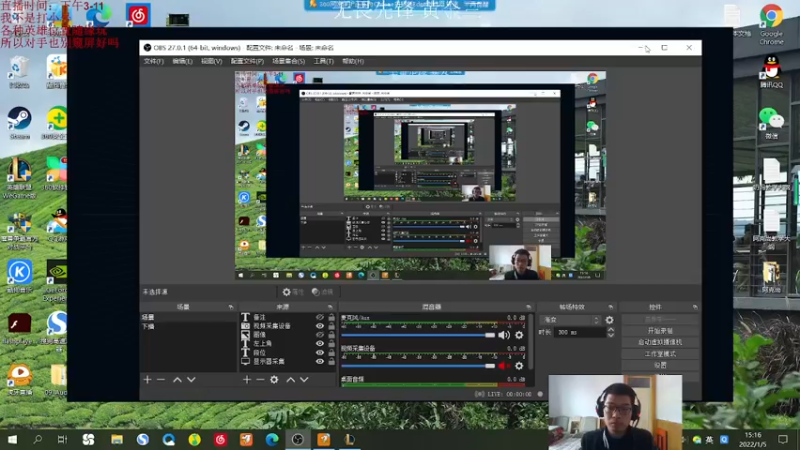Viewport: 800px width, 450px height.
Task: Open the Recycle Bin desktop icon
Action: tap(19, 72)
